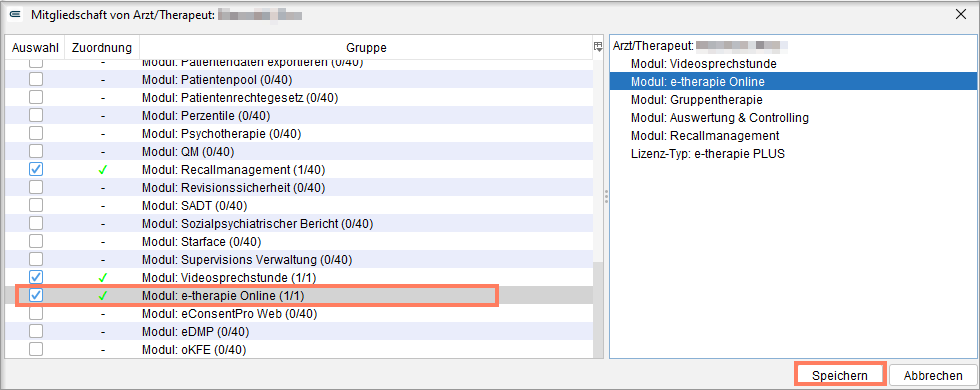Click the green checkmark in e-therapie Online row
This screenshot has height=390, width=980.
point(102,295)
